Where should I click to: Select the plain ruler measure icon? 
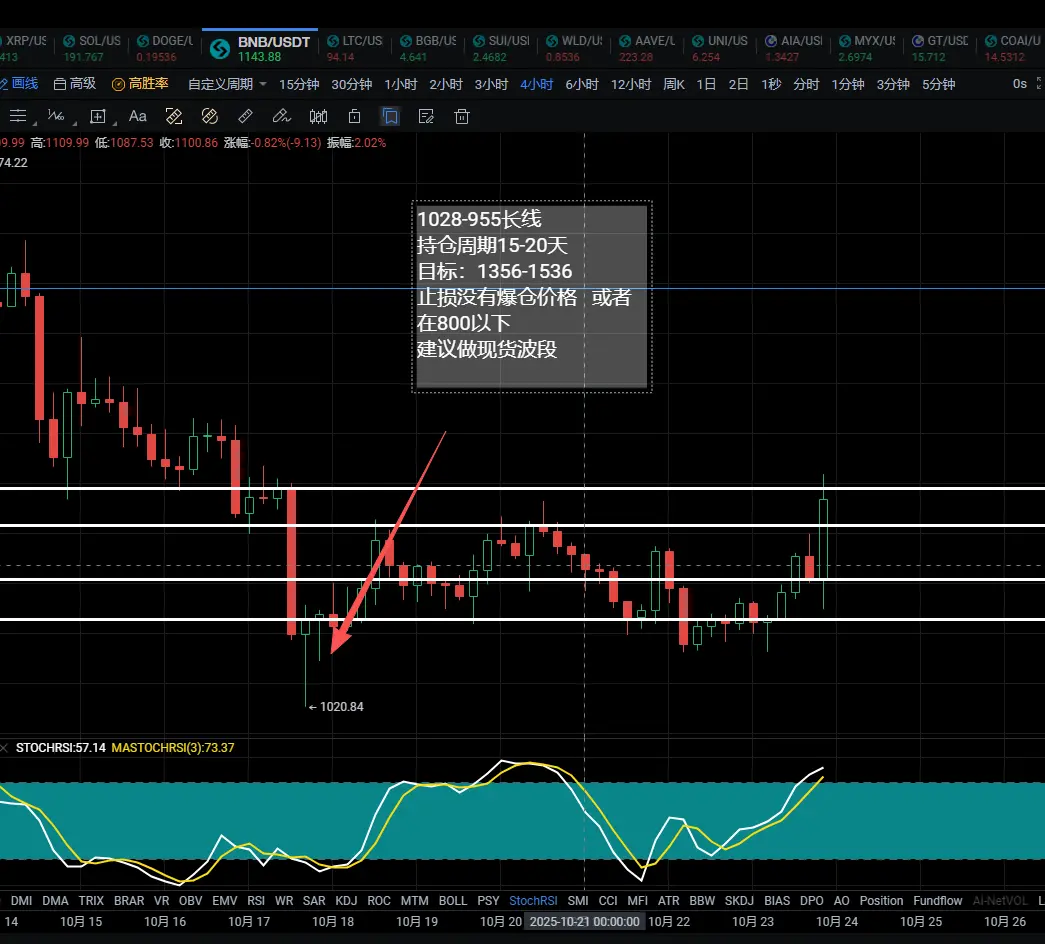245,117
